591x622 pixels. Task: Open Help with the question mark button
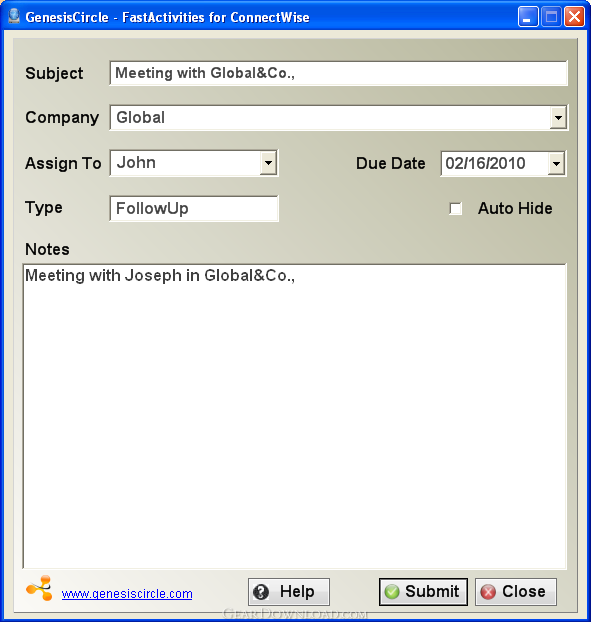click(x=289, y=592)
